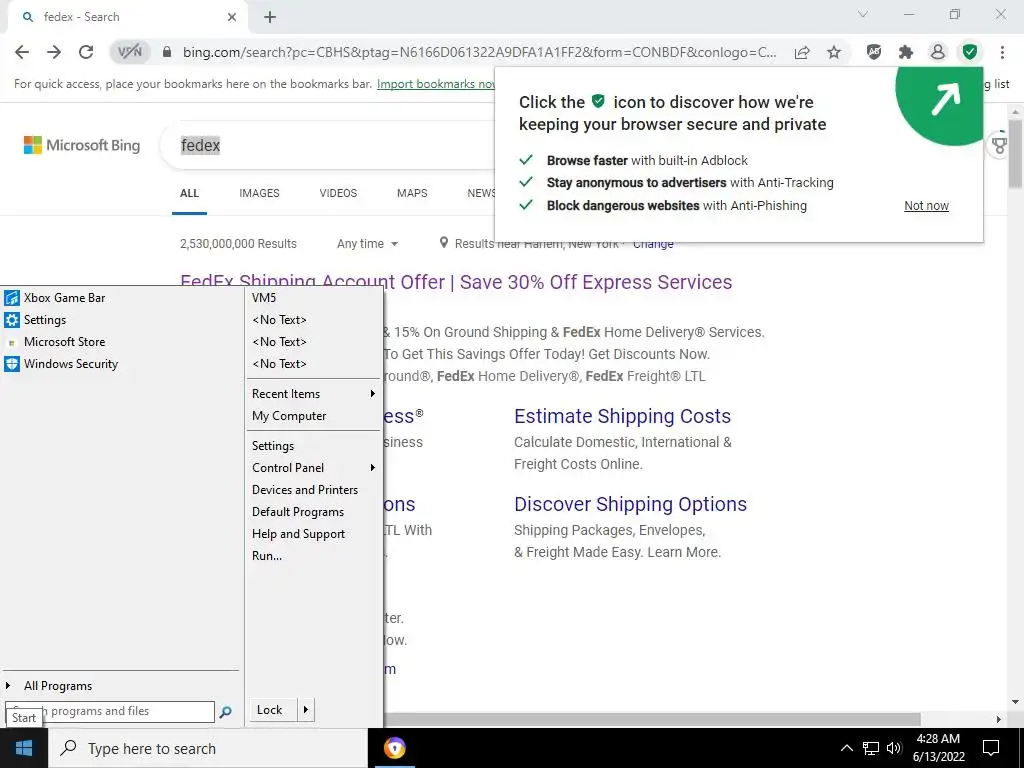Open the Import bookmarks now link
This screenshot has width=1024, height=768.
pyautogui.click(x=436, y=84)
